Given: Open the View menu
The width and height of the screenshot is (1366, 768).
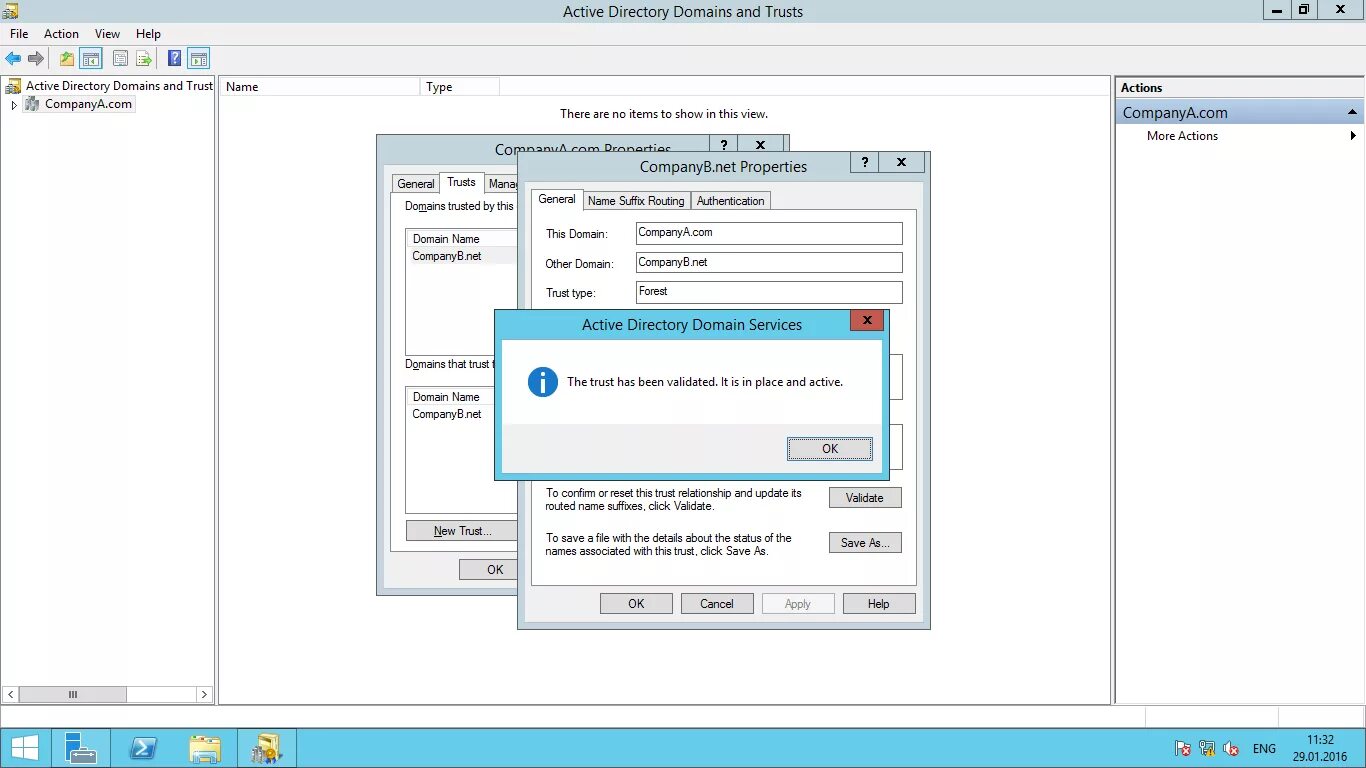Looking at the screenshot, I should [107, 34].
